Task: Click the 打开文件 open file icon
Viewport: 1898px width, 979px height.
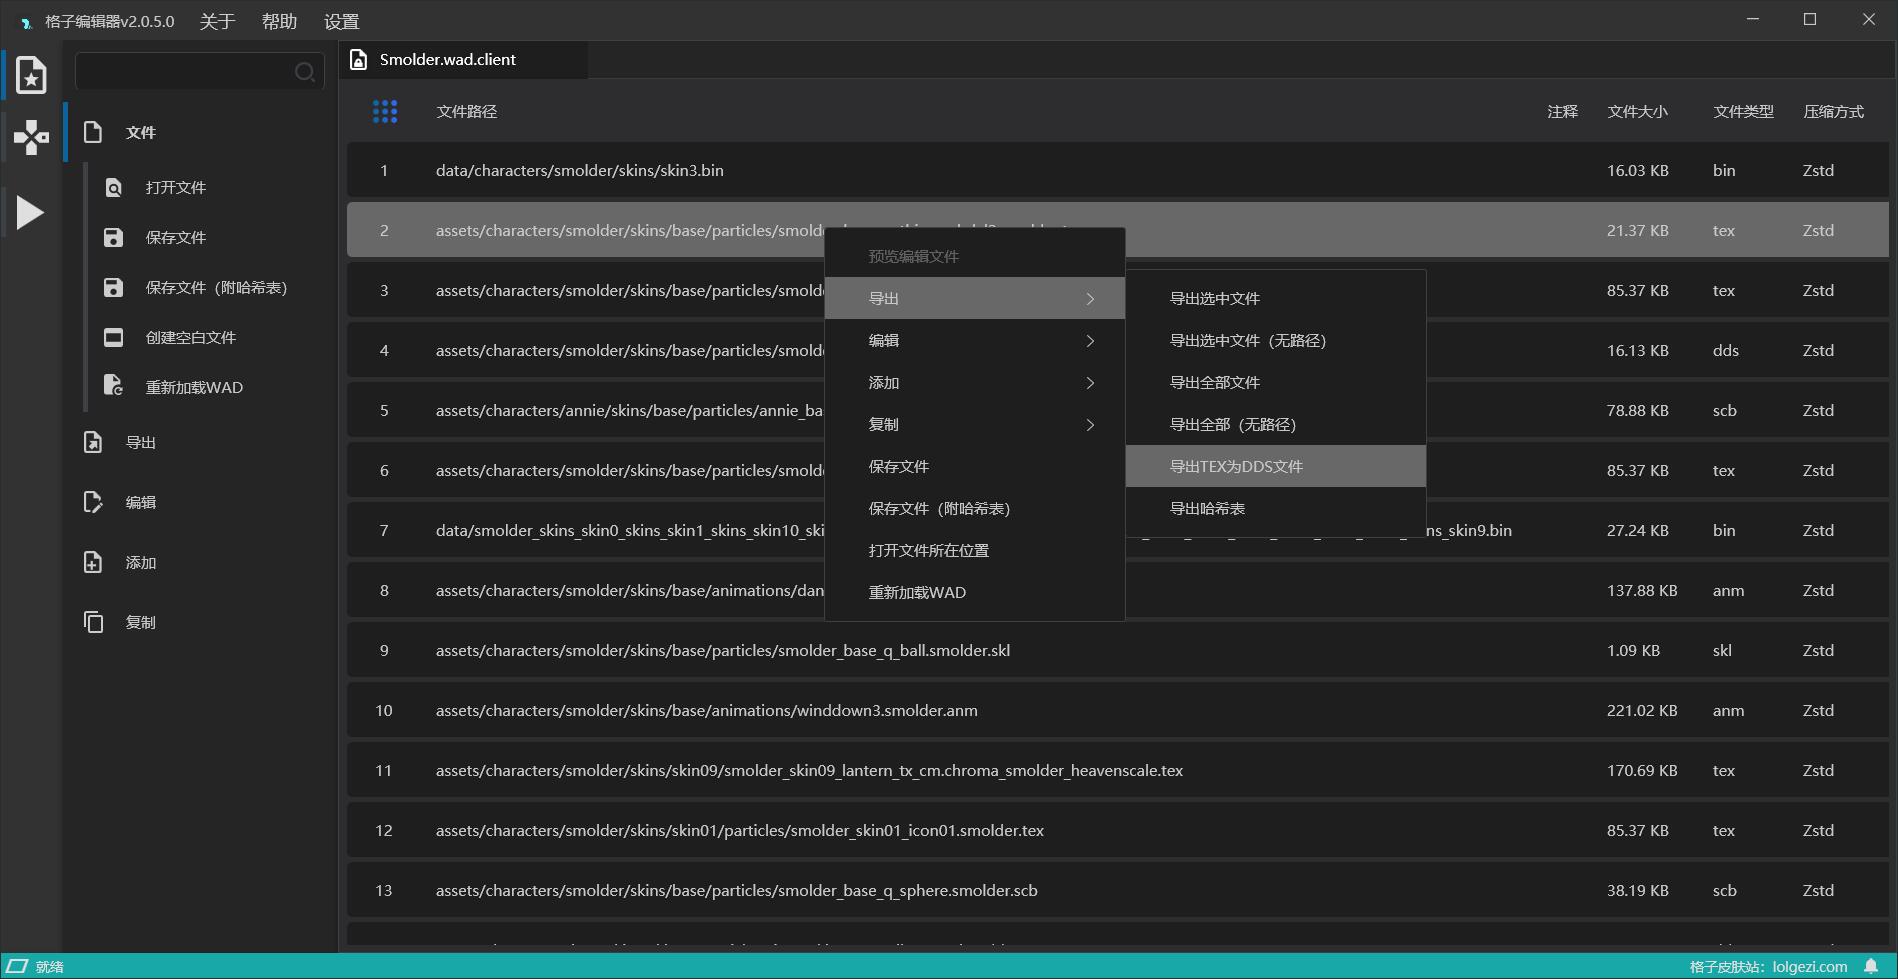Action: 114,188
